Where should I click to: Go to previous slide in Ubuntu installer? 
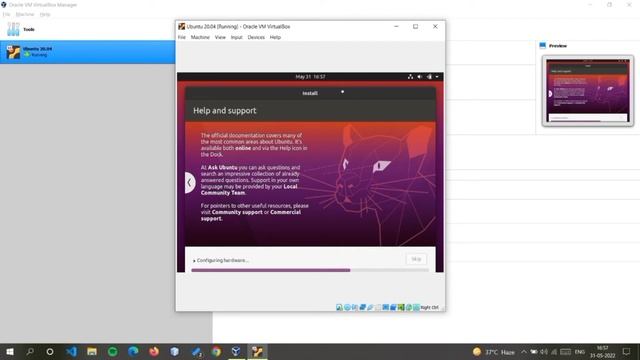[189, 182]
